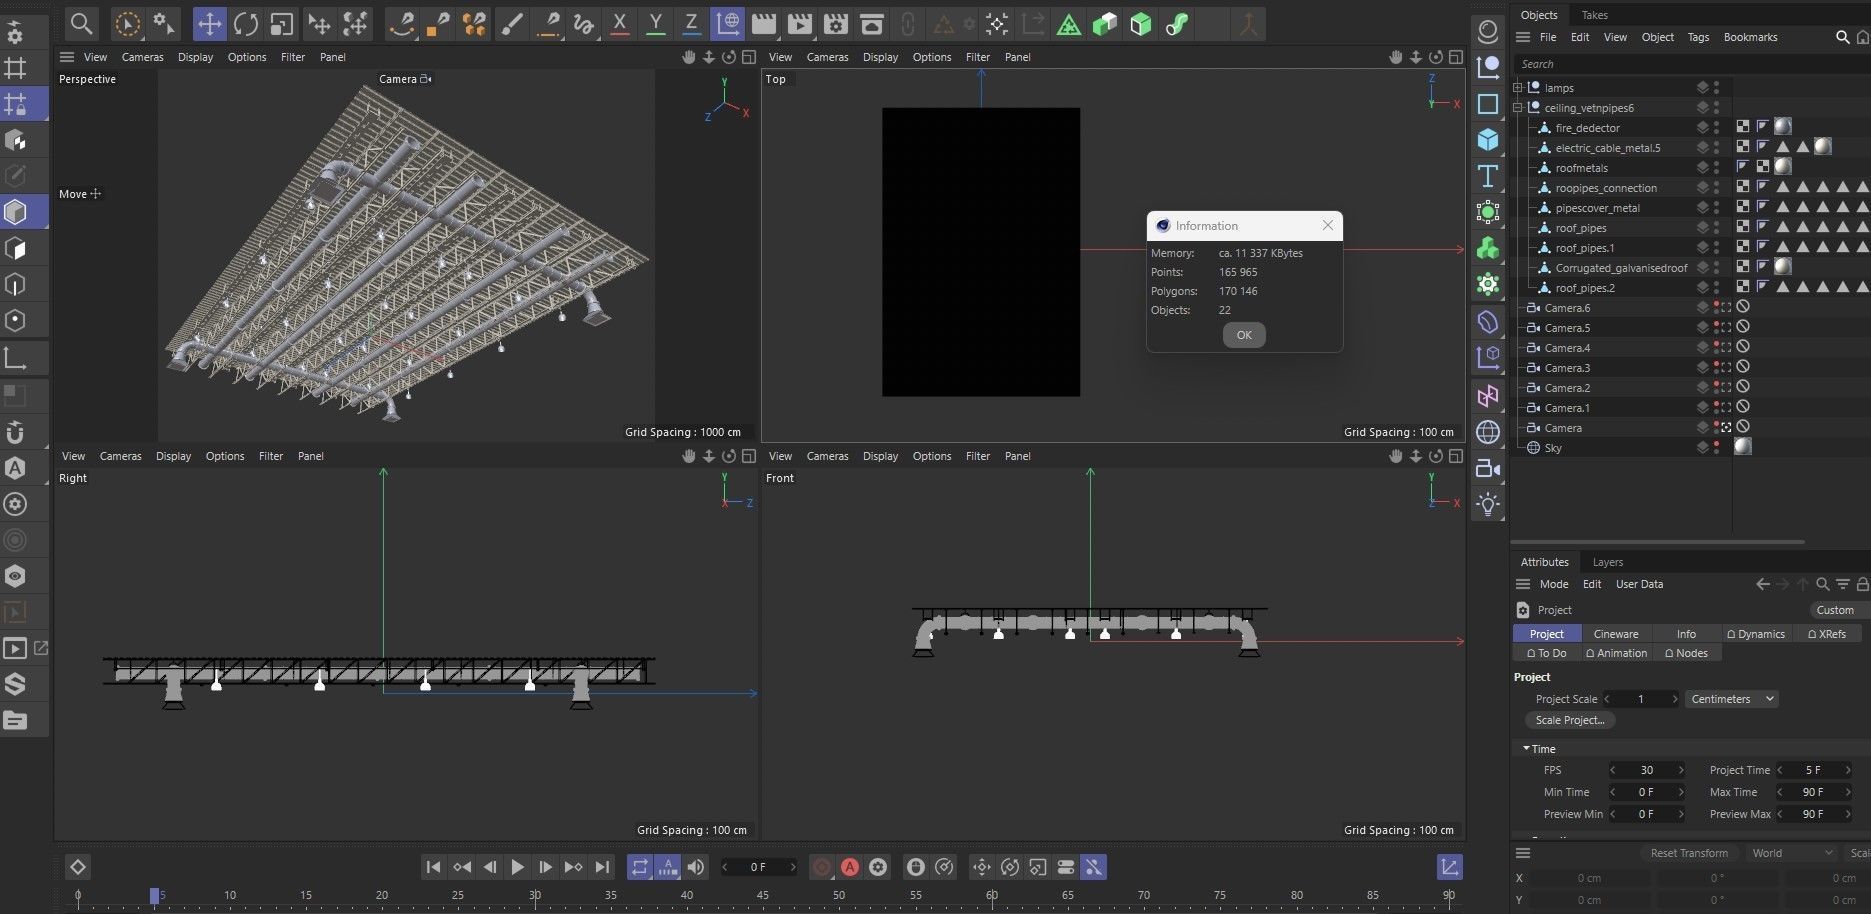1871x914 pixels.
Task: Toggle autokeying with the red A button
Action: point(850,867)
